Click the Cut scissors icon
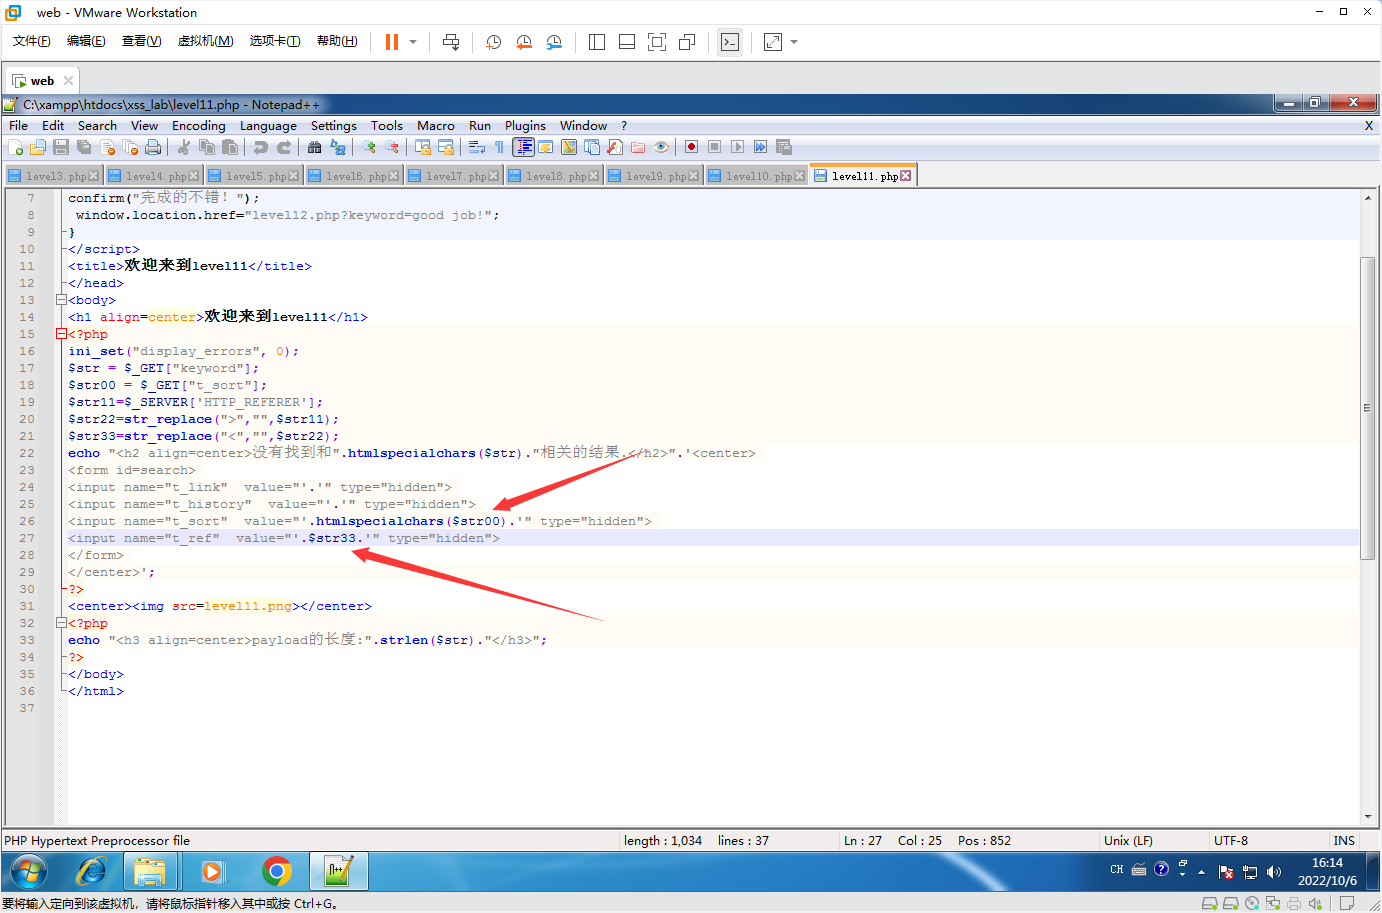Viewport: 1382px width, 913px height. pos(184,147)
